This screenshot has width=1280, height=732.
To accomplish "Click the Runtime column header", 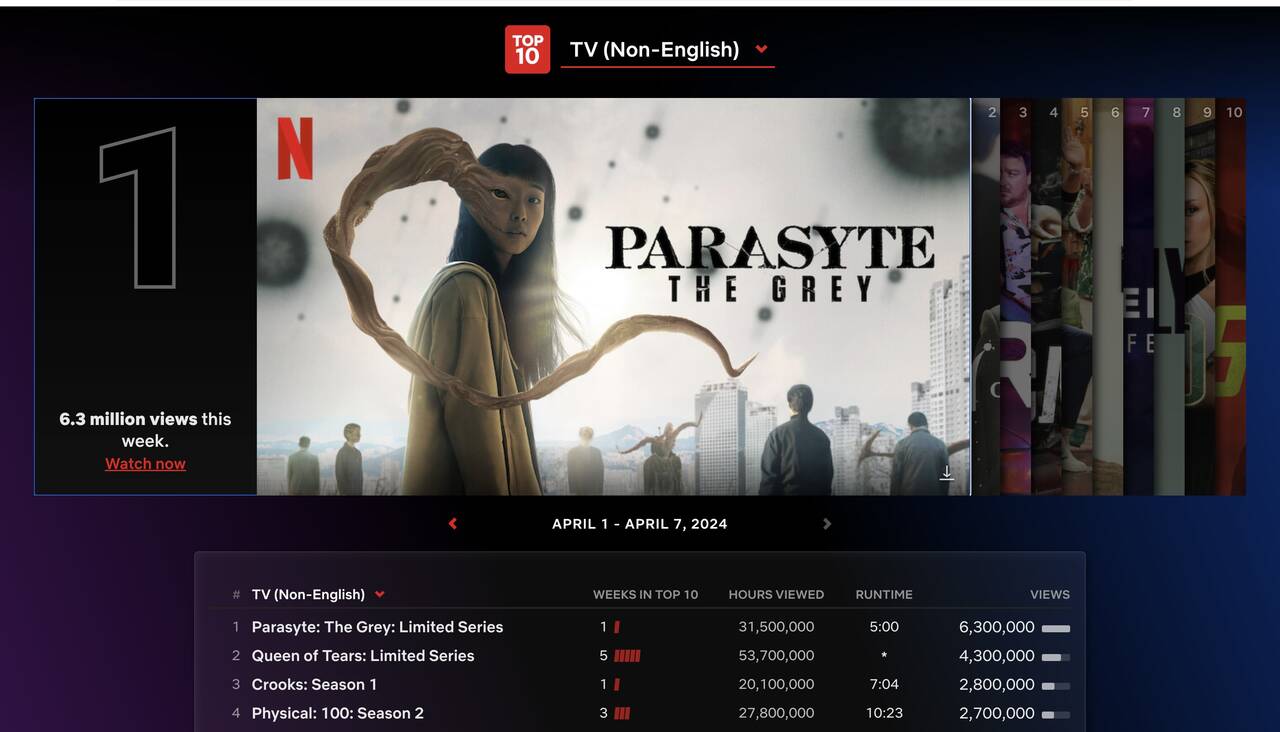I will 884,594.
